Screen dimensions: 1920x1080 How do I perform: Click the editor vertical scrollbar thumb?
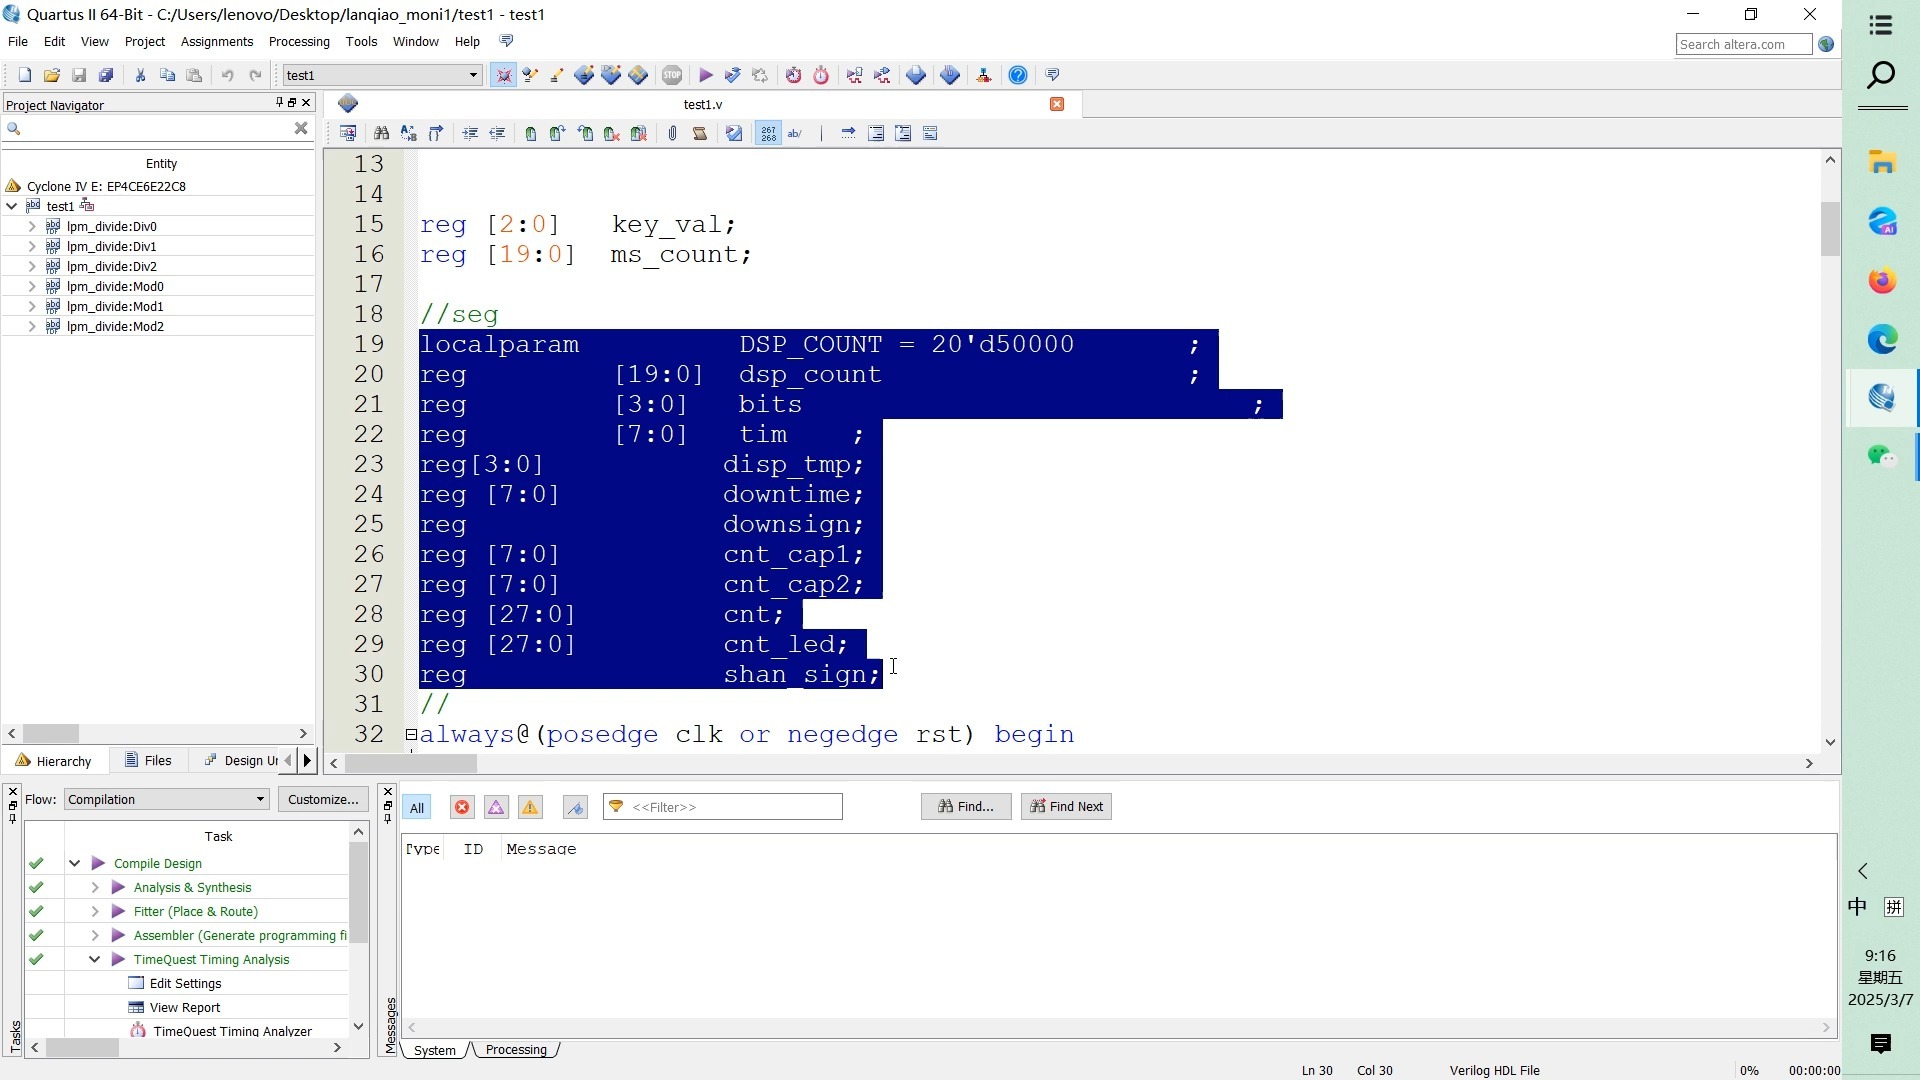click(1830, 229)
